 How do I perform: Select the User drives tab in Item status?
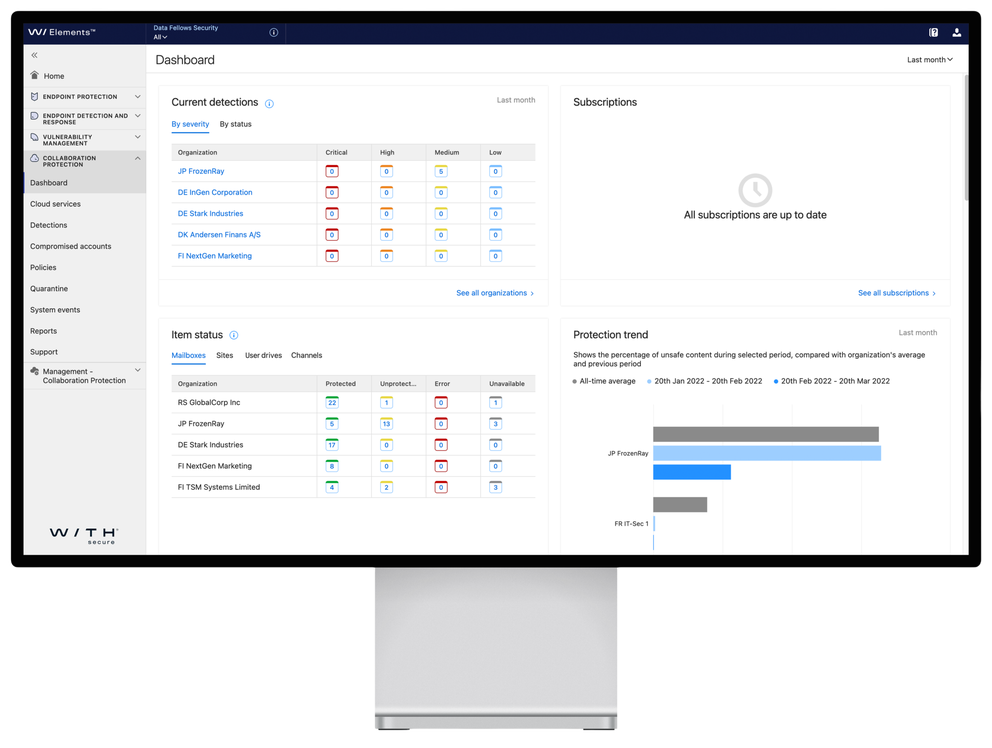264,355
